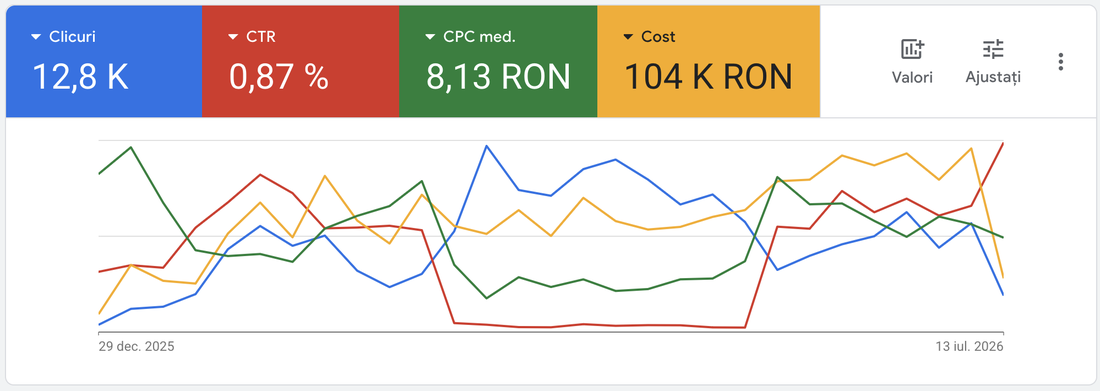This screenshot has height=391, width=1100.
Task: Select the blue Clicuri scorecard value 12,8 K
Action: tap(81, 76)
